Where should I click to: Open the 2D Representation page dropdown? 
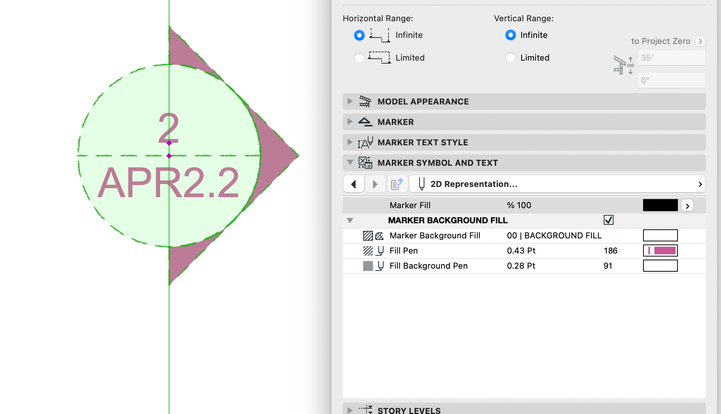point(557,184)
